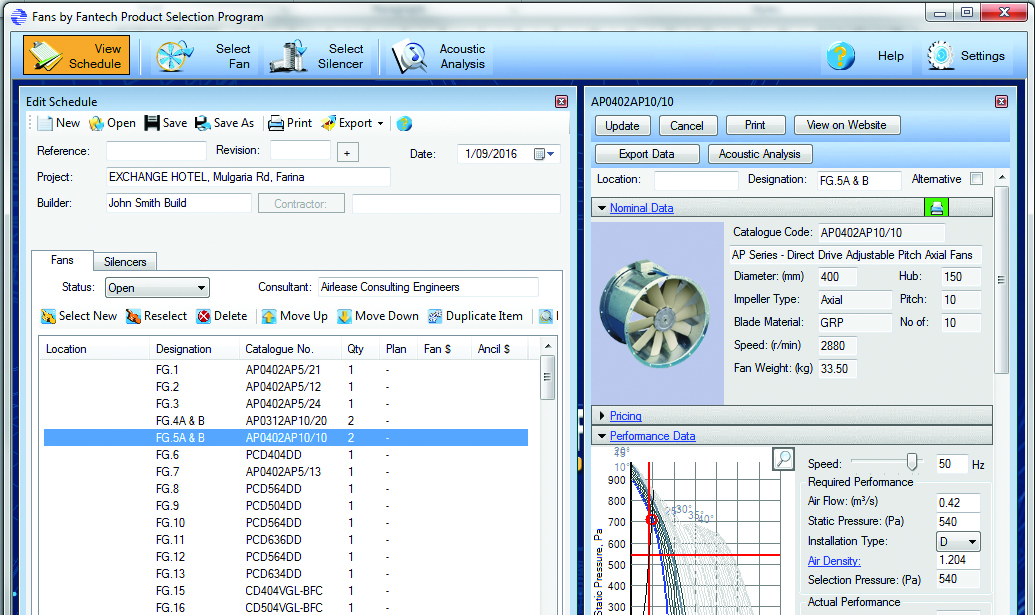
Task: Open the Select Silencer tool icon
Action: click(x=288, y=56)
